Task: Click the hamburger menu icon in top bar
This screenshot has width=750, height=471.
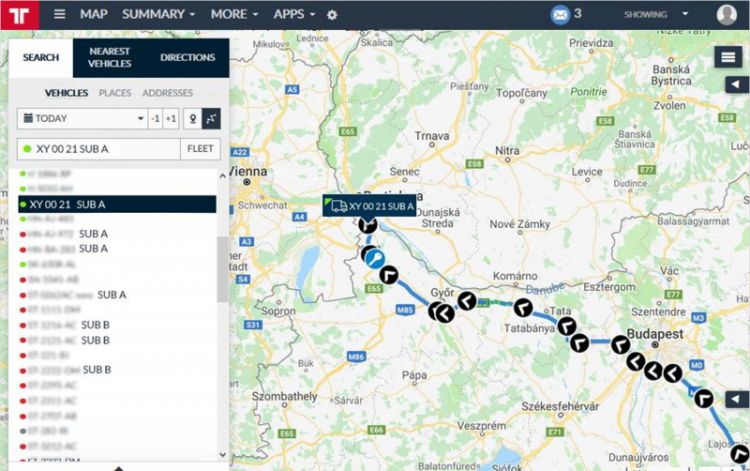Action: (60, 15)
